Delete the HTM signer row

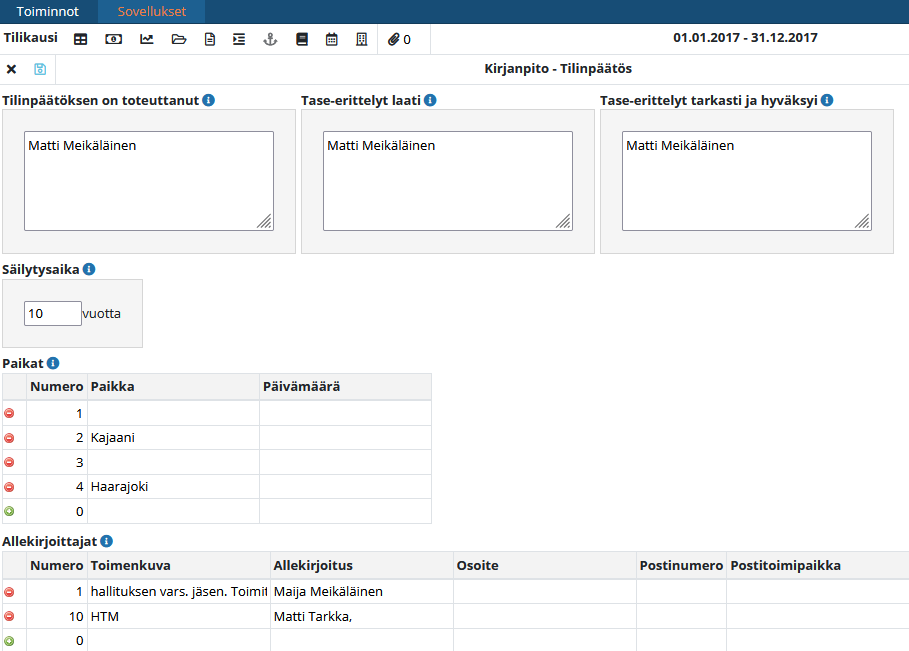click(10, 617)
